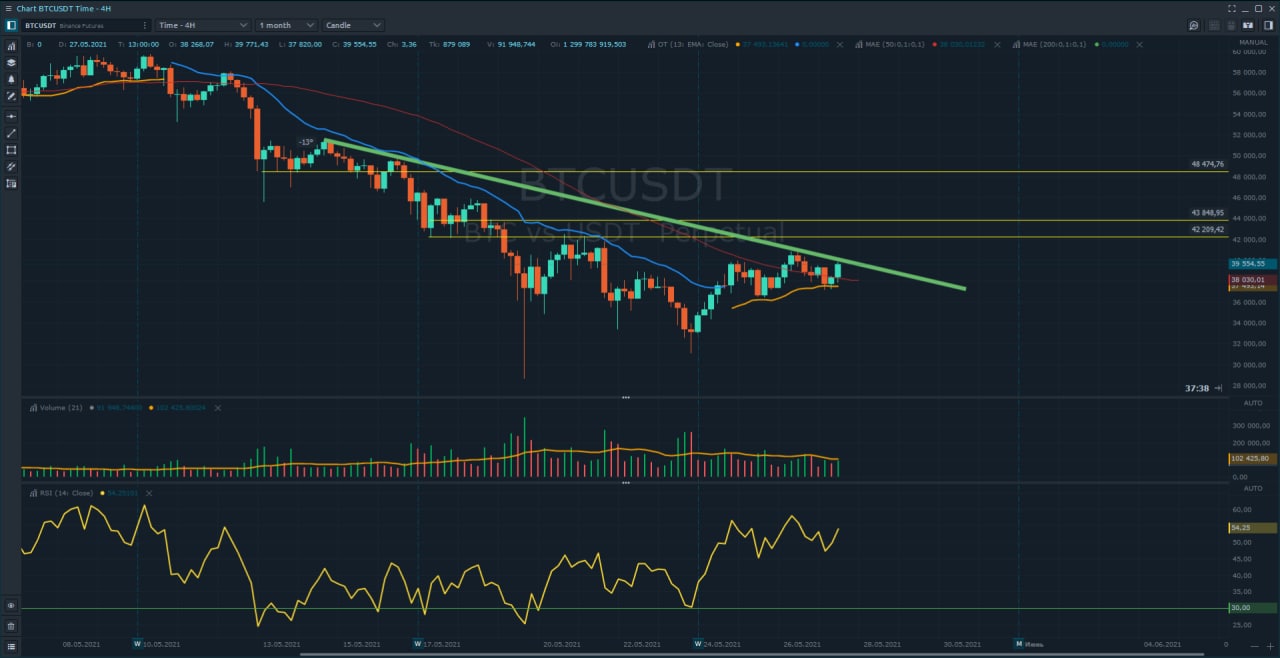Click the green MAE 200 color dot
The image size is (1280, 658).
point(1097,44)
